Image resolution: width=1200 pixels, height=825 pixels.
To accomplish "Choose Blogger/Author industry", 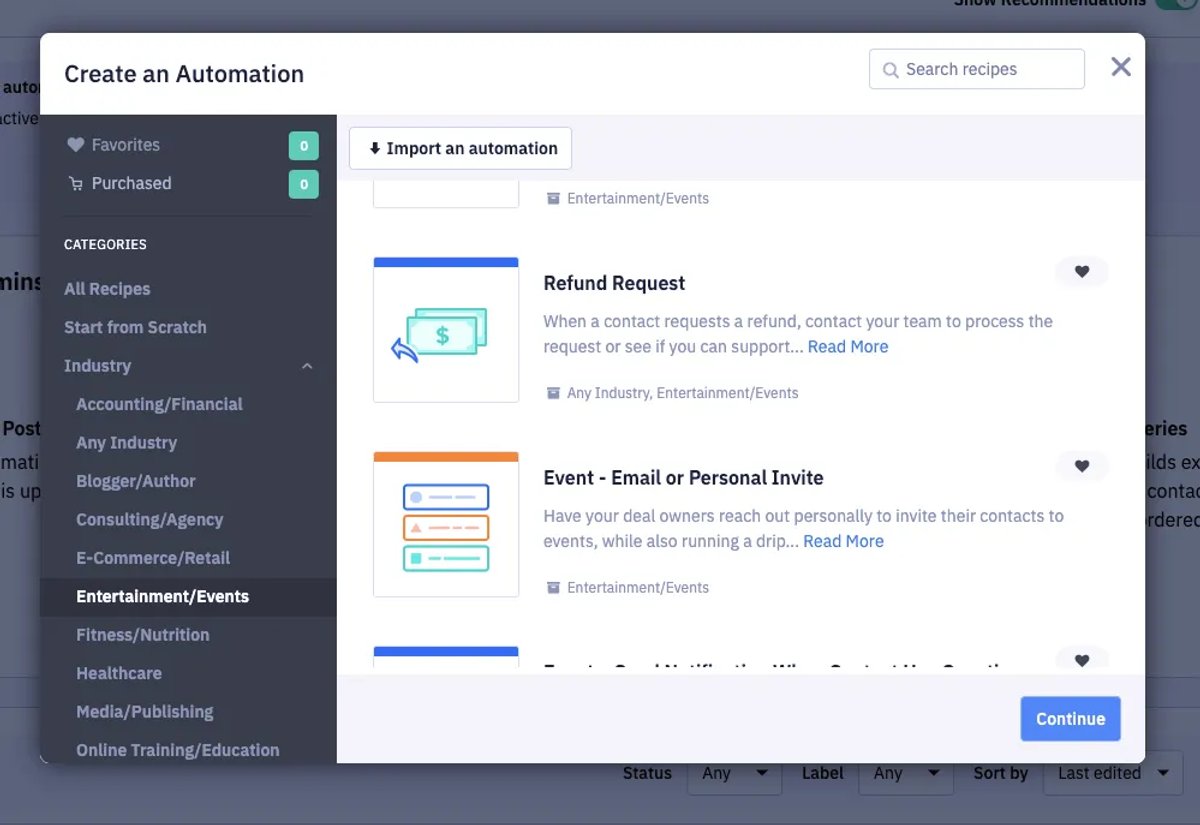I will (136, 481).
